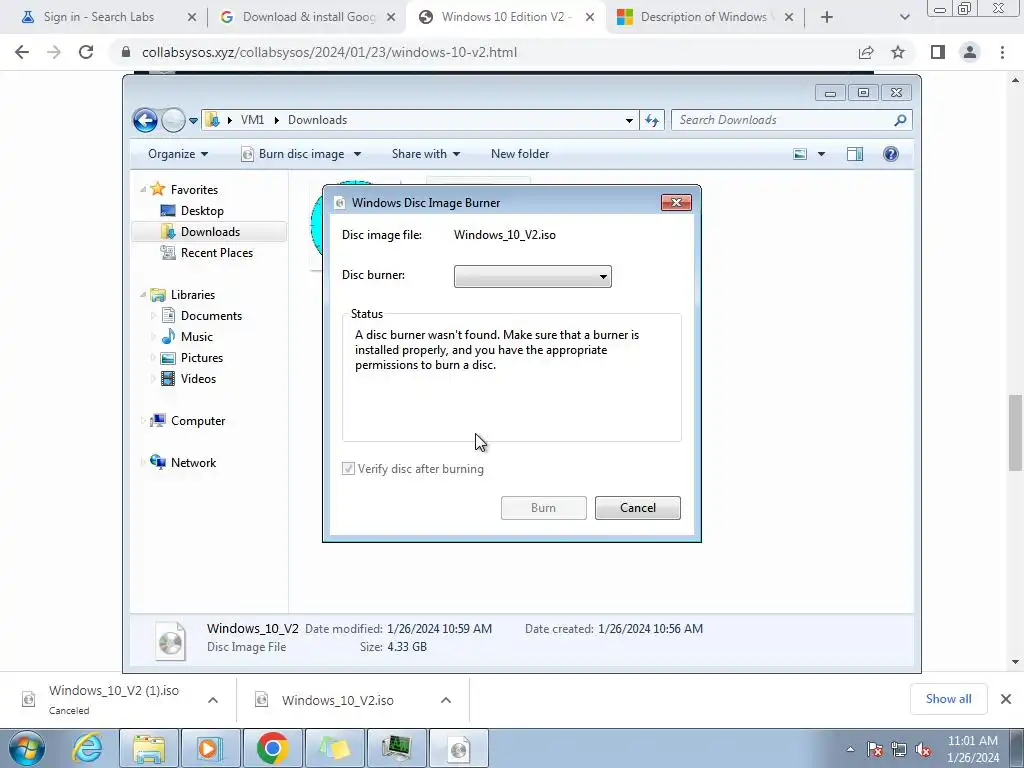Open Documents library in sidebar

tap(211, 316)
